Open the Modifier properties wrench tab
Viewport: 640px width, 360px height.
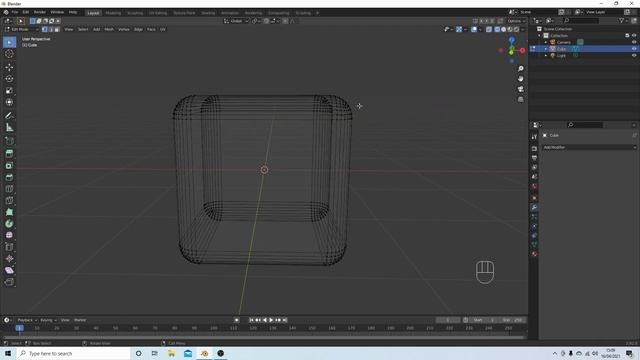click(x=534, y=207)
